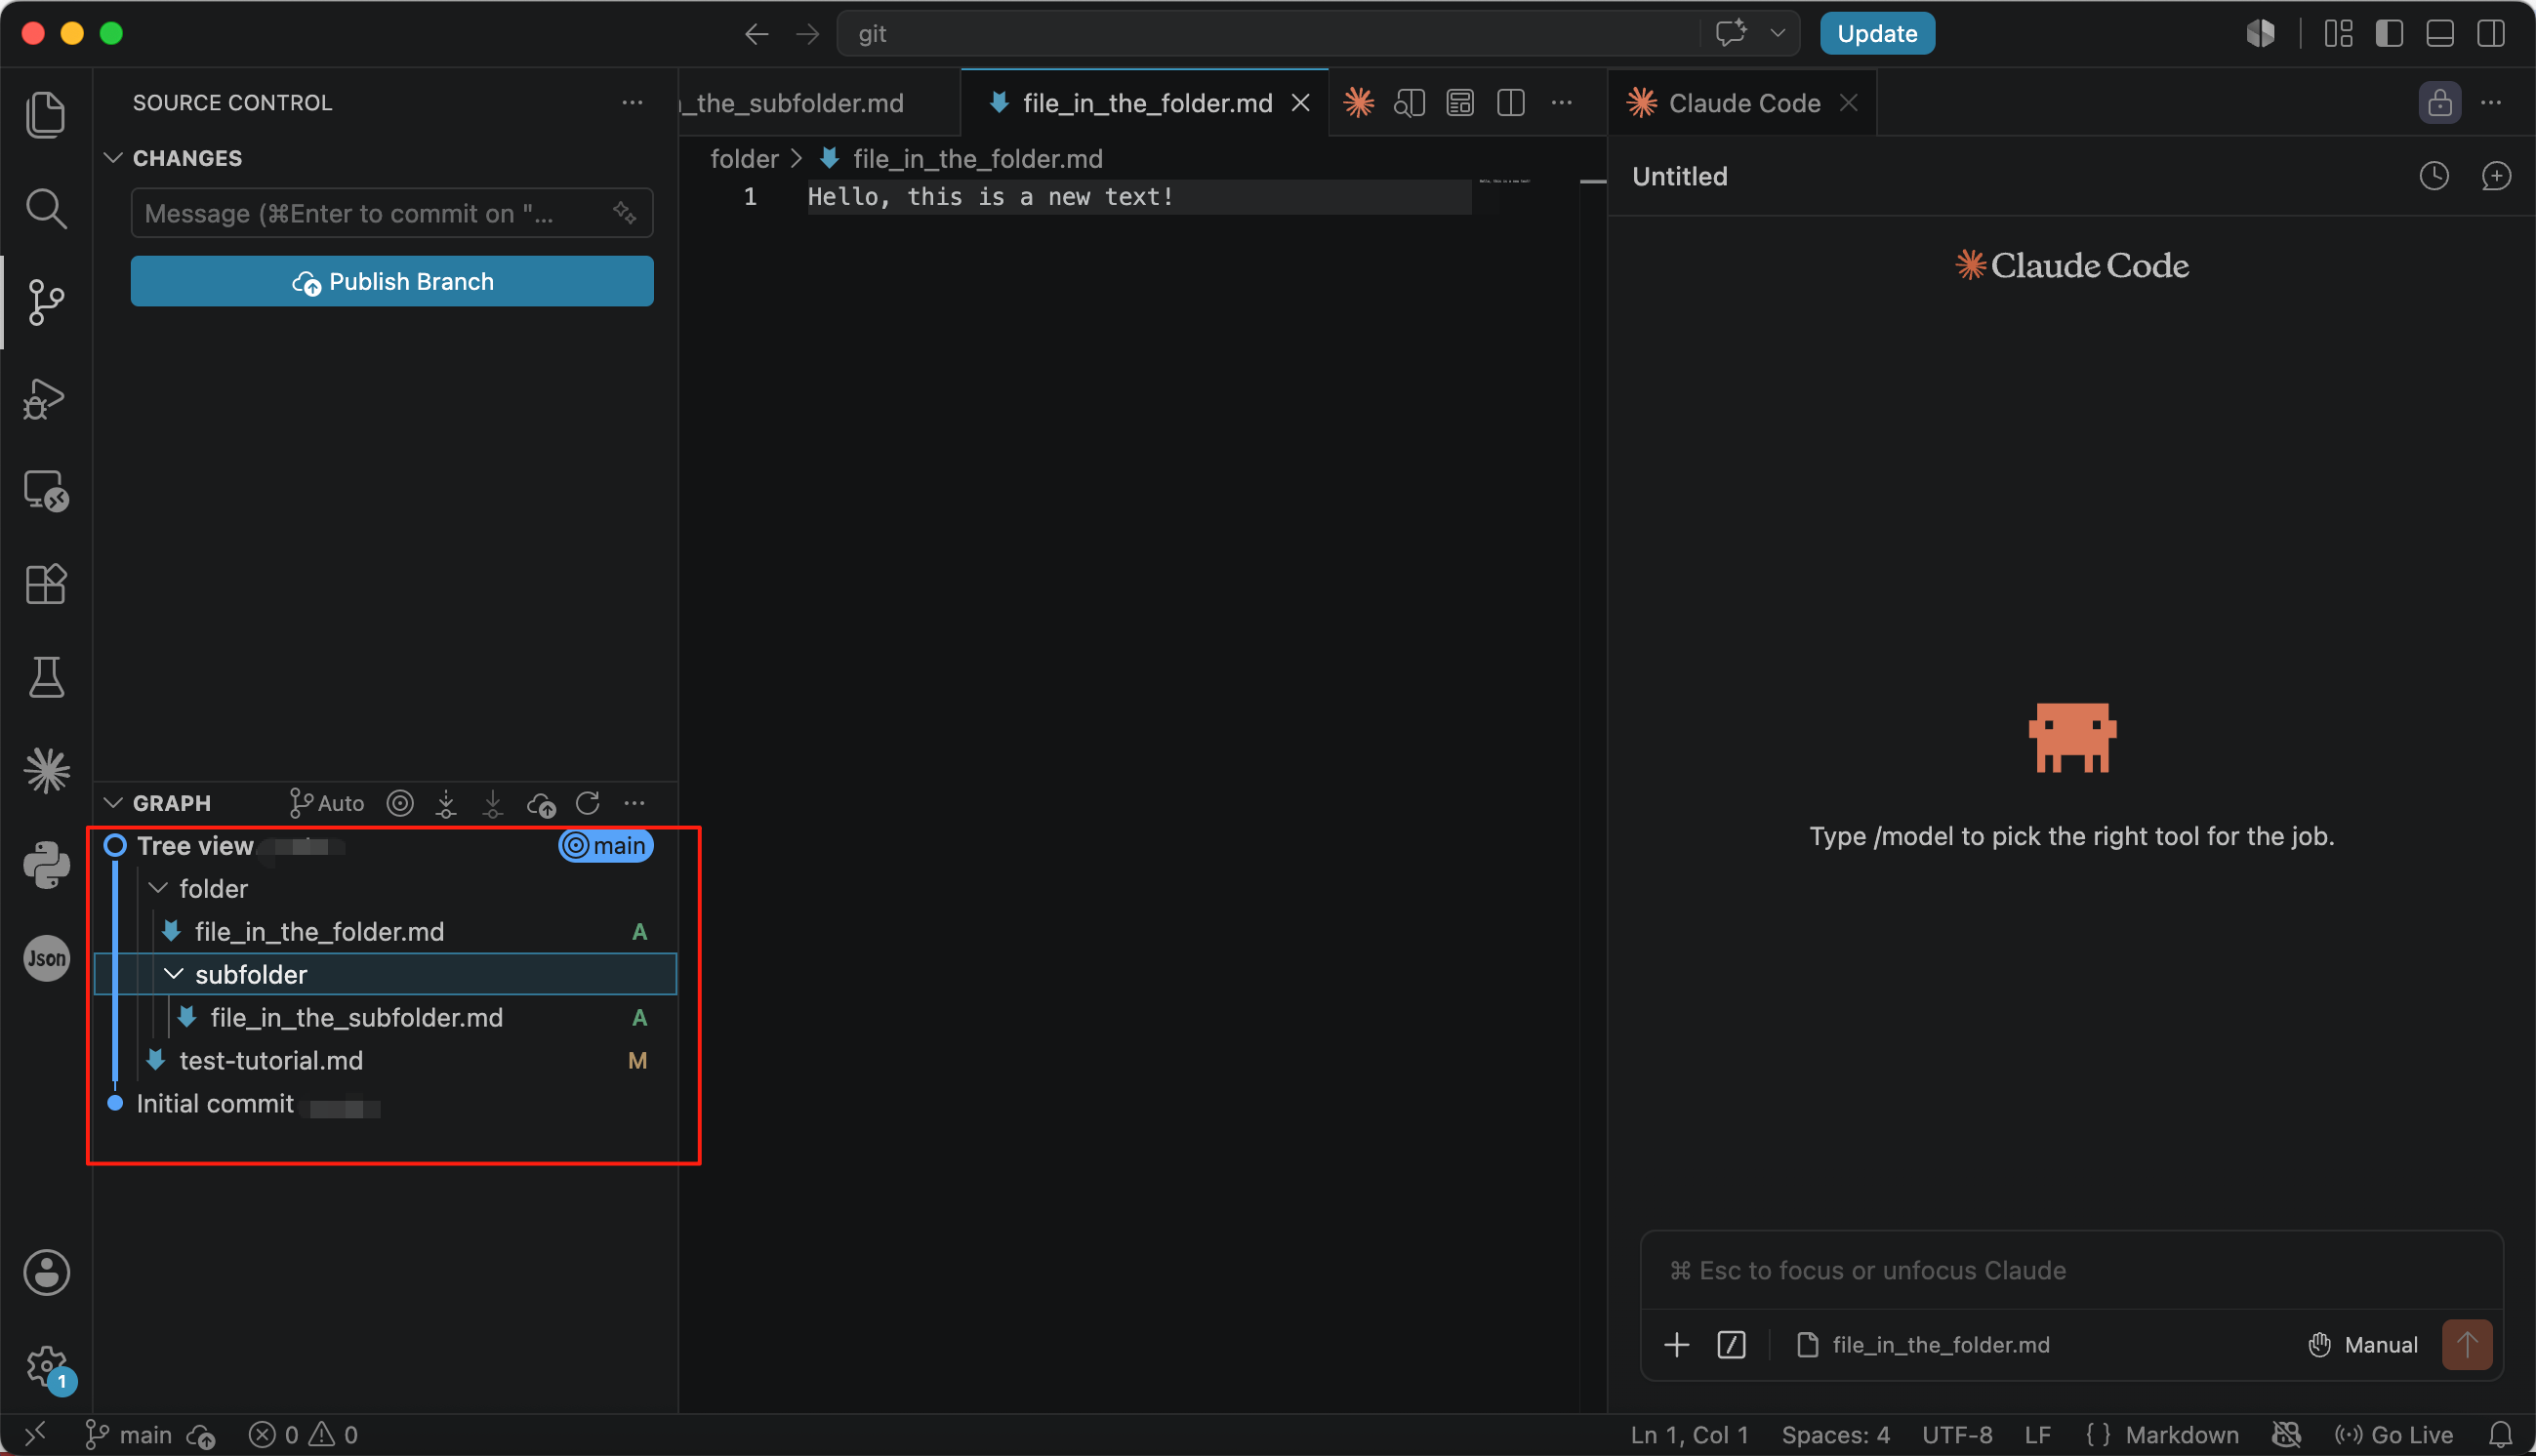Toggle the disabled Copilot status icon
2536x1456 pixels.
coord(2286,1435)
